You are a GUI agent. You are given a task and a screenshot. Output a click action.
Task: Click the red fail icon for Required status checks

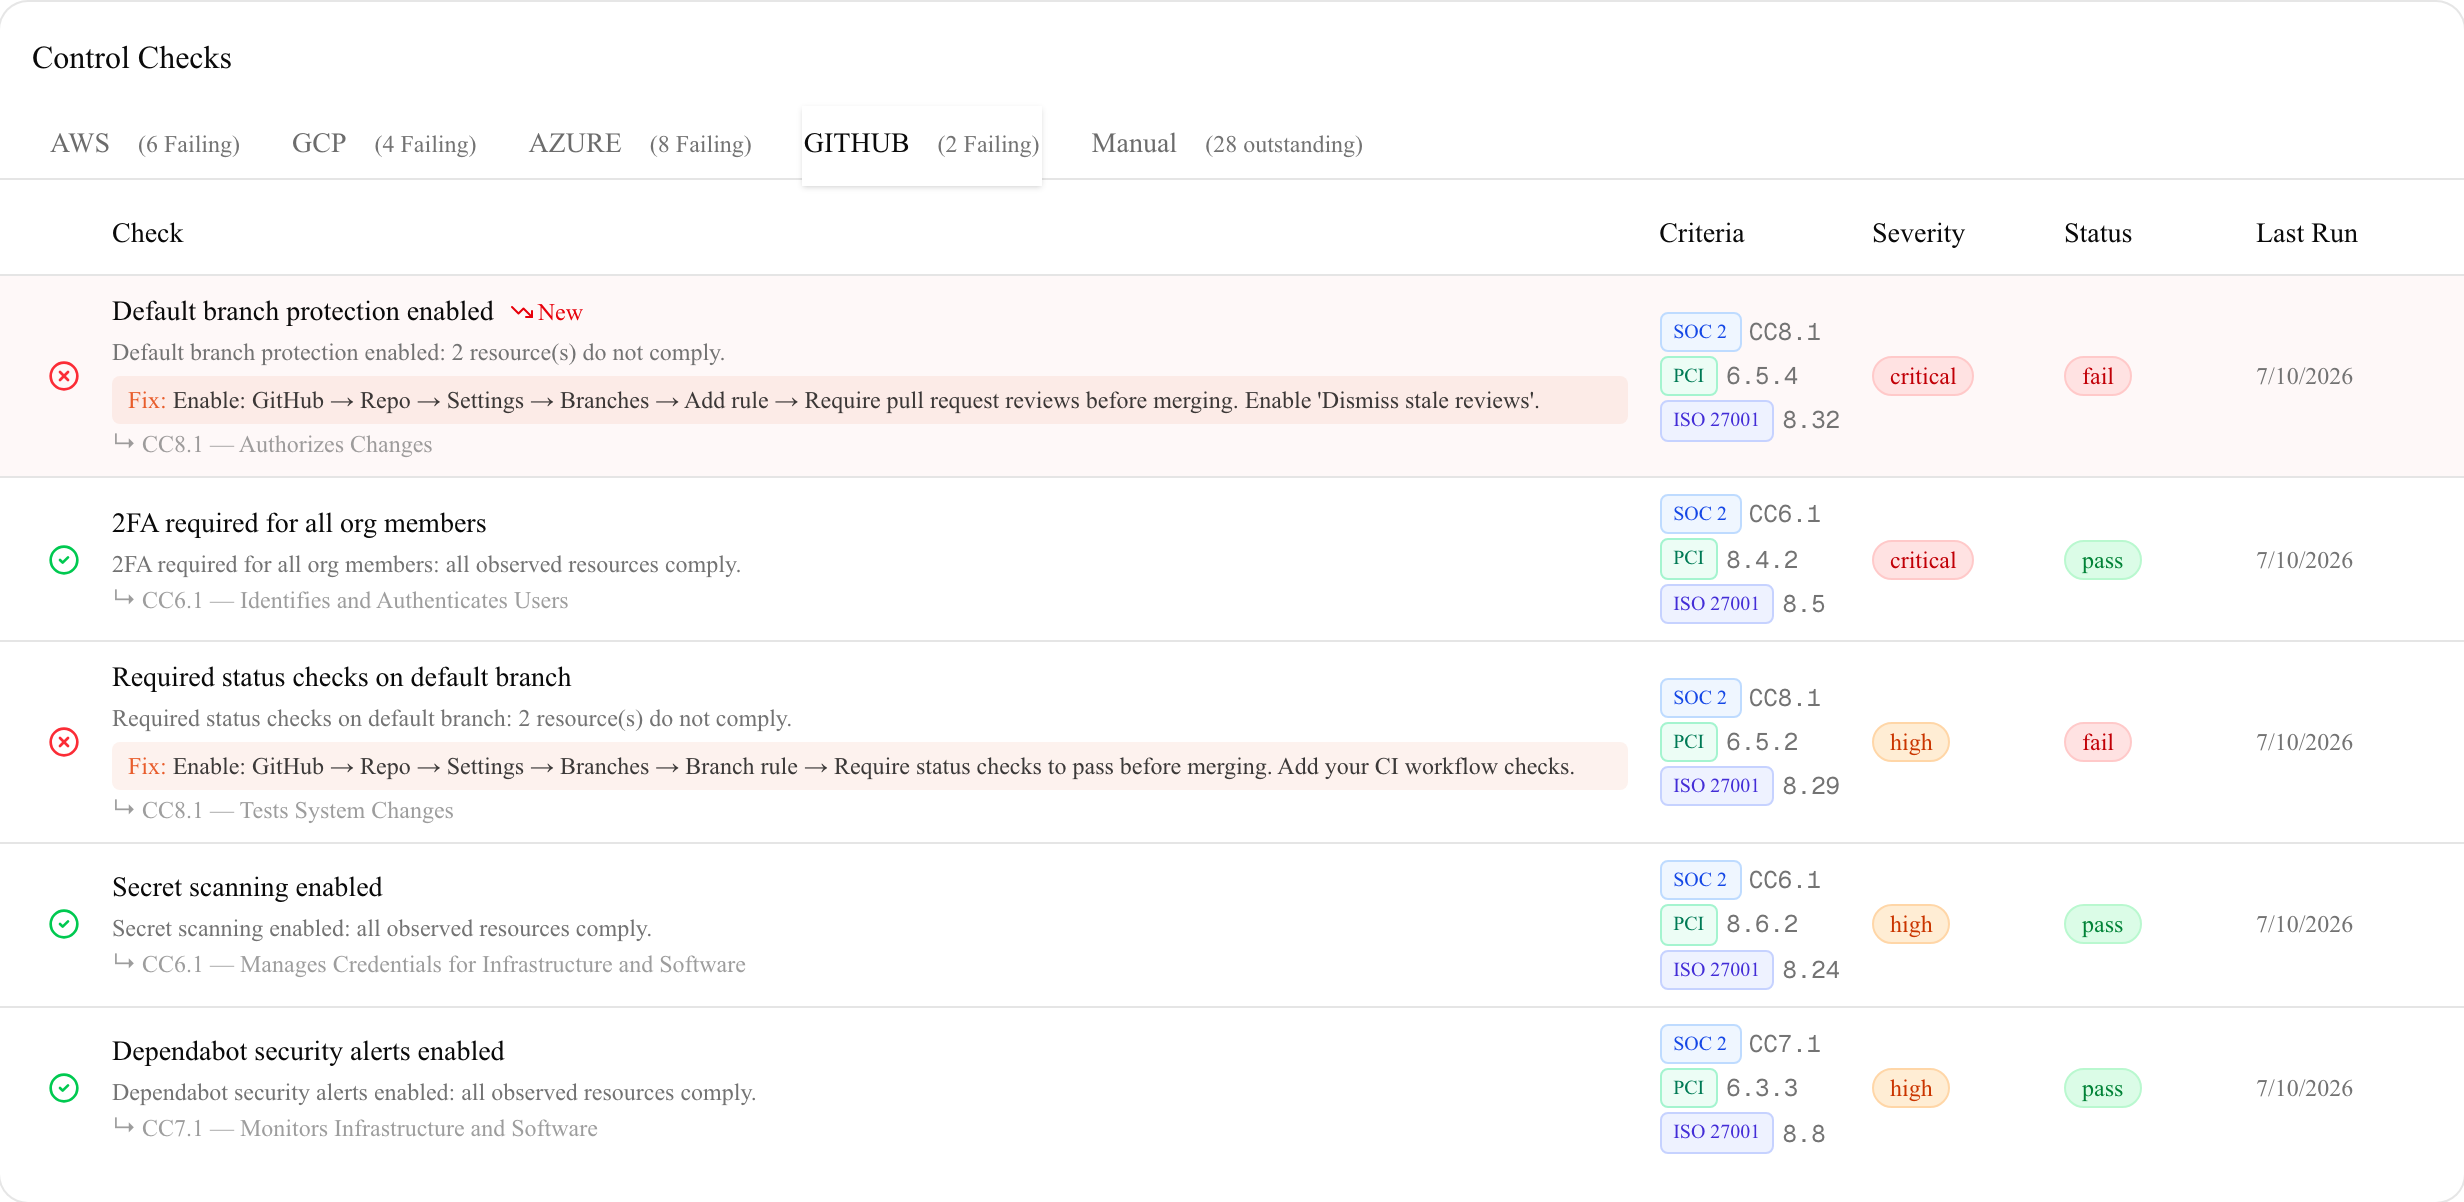click(64, 742)
